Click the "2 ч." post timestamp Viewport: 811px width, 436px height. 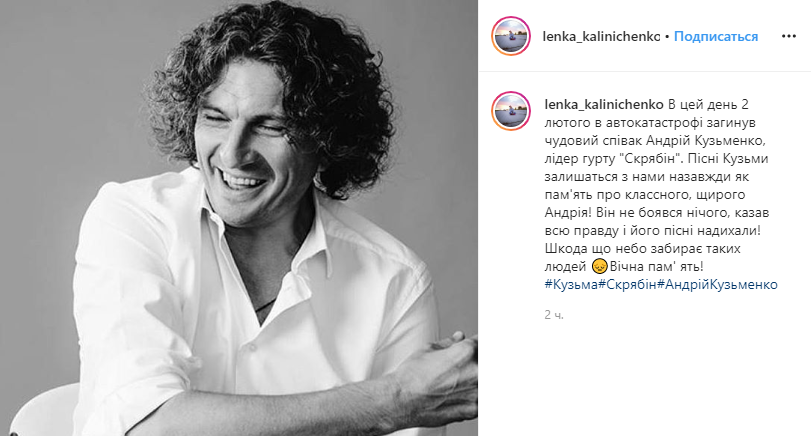pyautogui.click(x=554, y=314)
